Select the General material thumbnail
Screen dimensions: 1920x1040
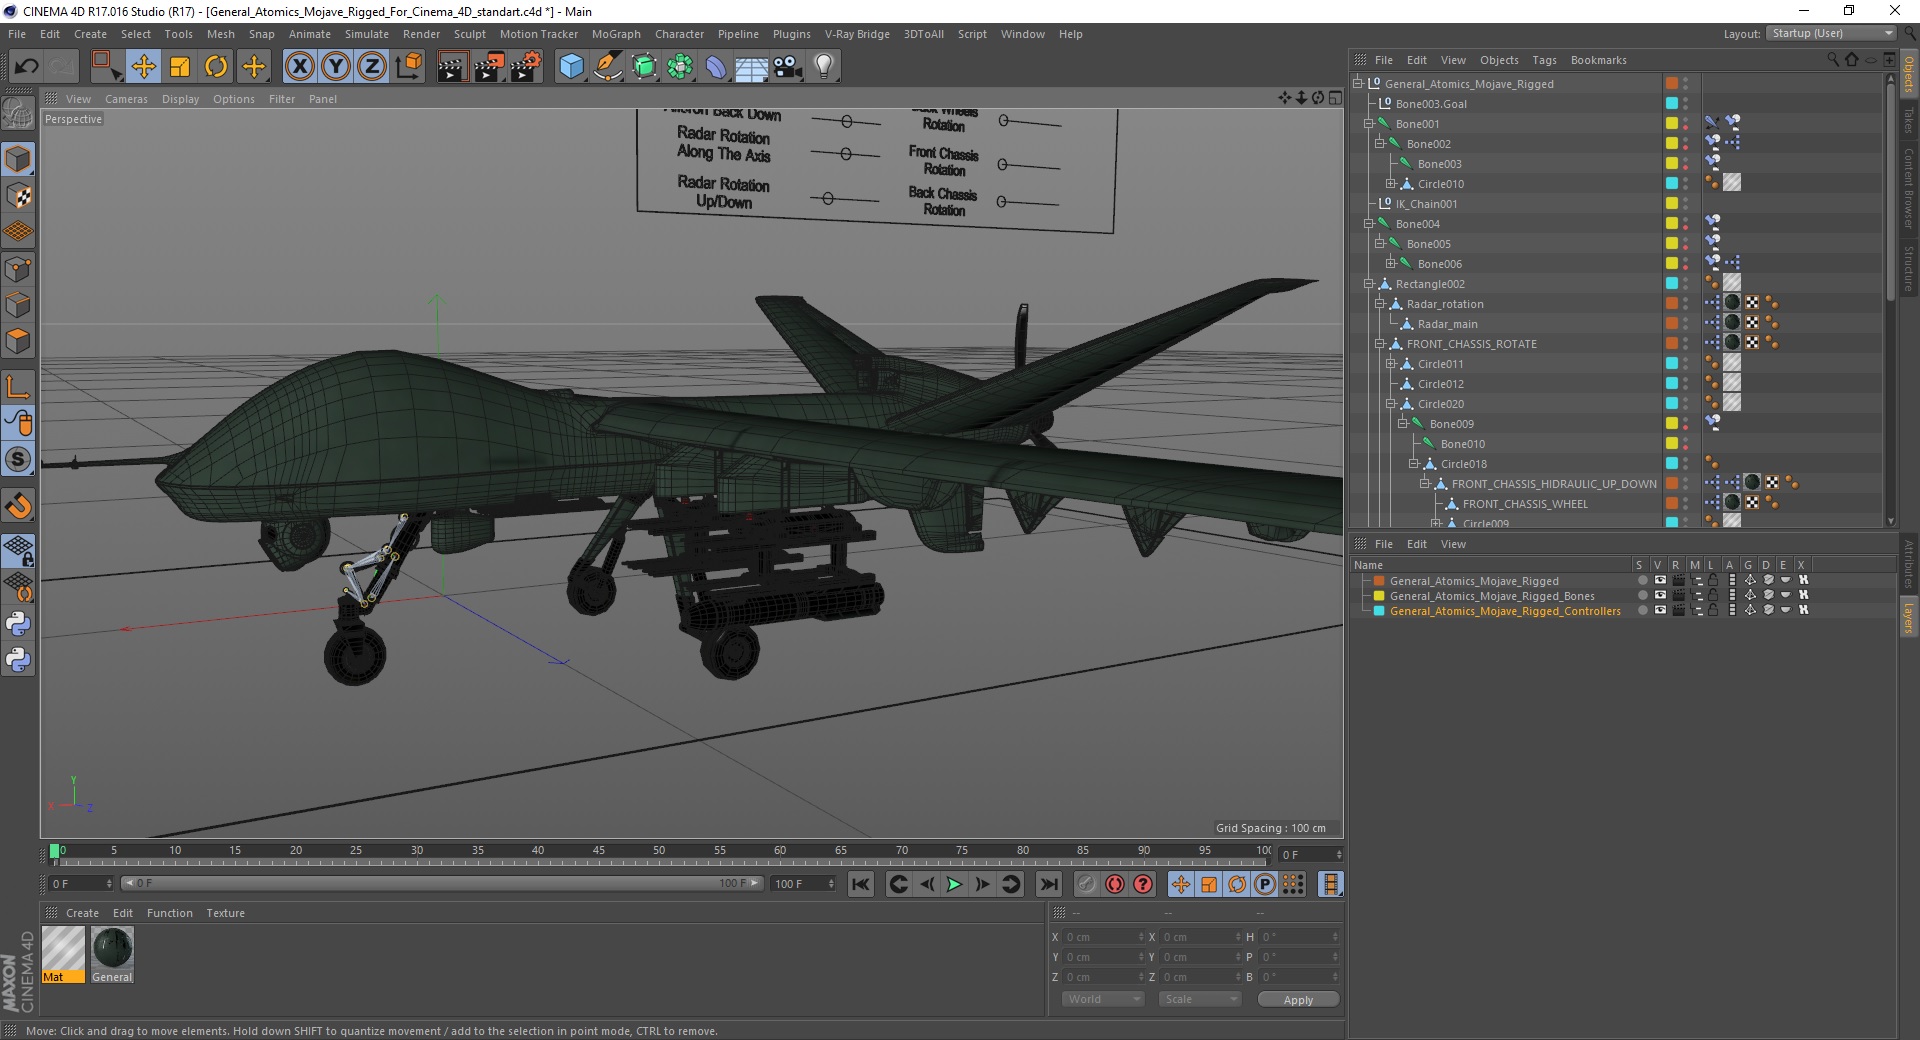tap(112, 955)
